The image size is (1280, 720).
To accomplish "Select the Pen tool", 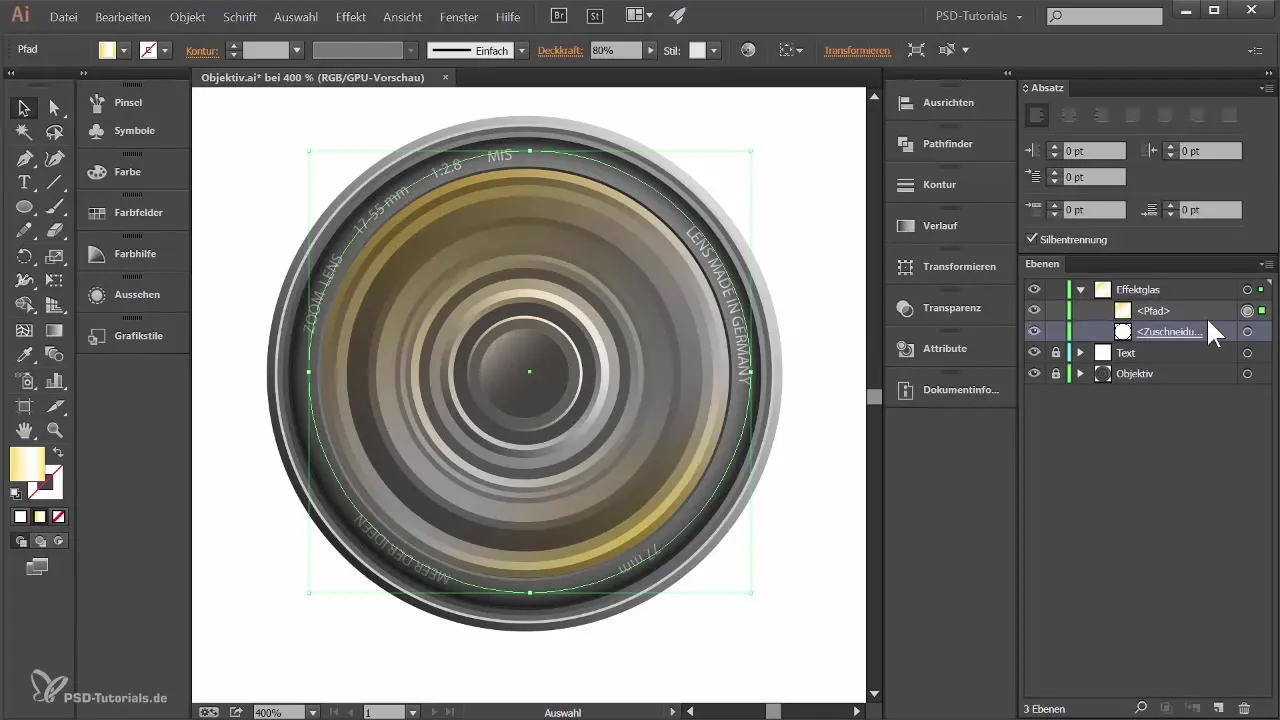I will [x=24, y=158].
